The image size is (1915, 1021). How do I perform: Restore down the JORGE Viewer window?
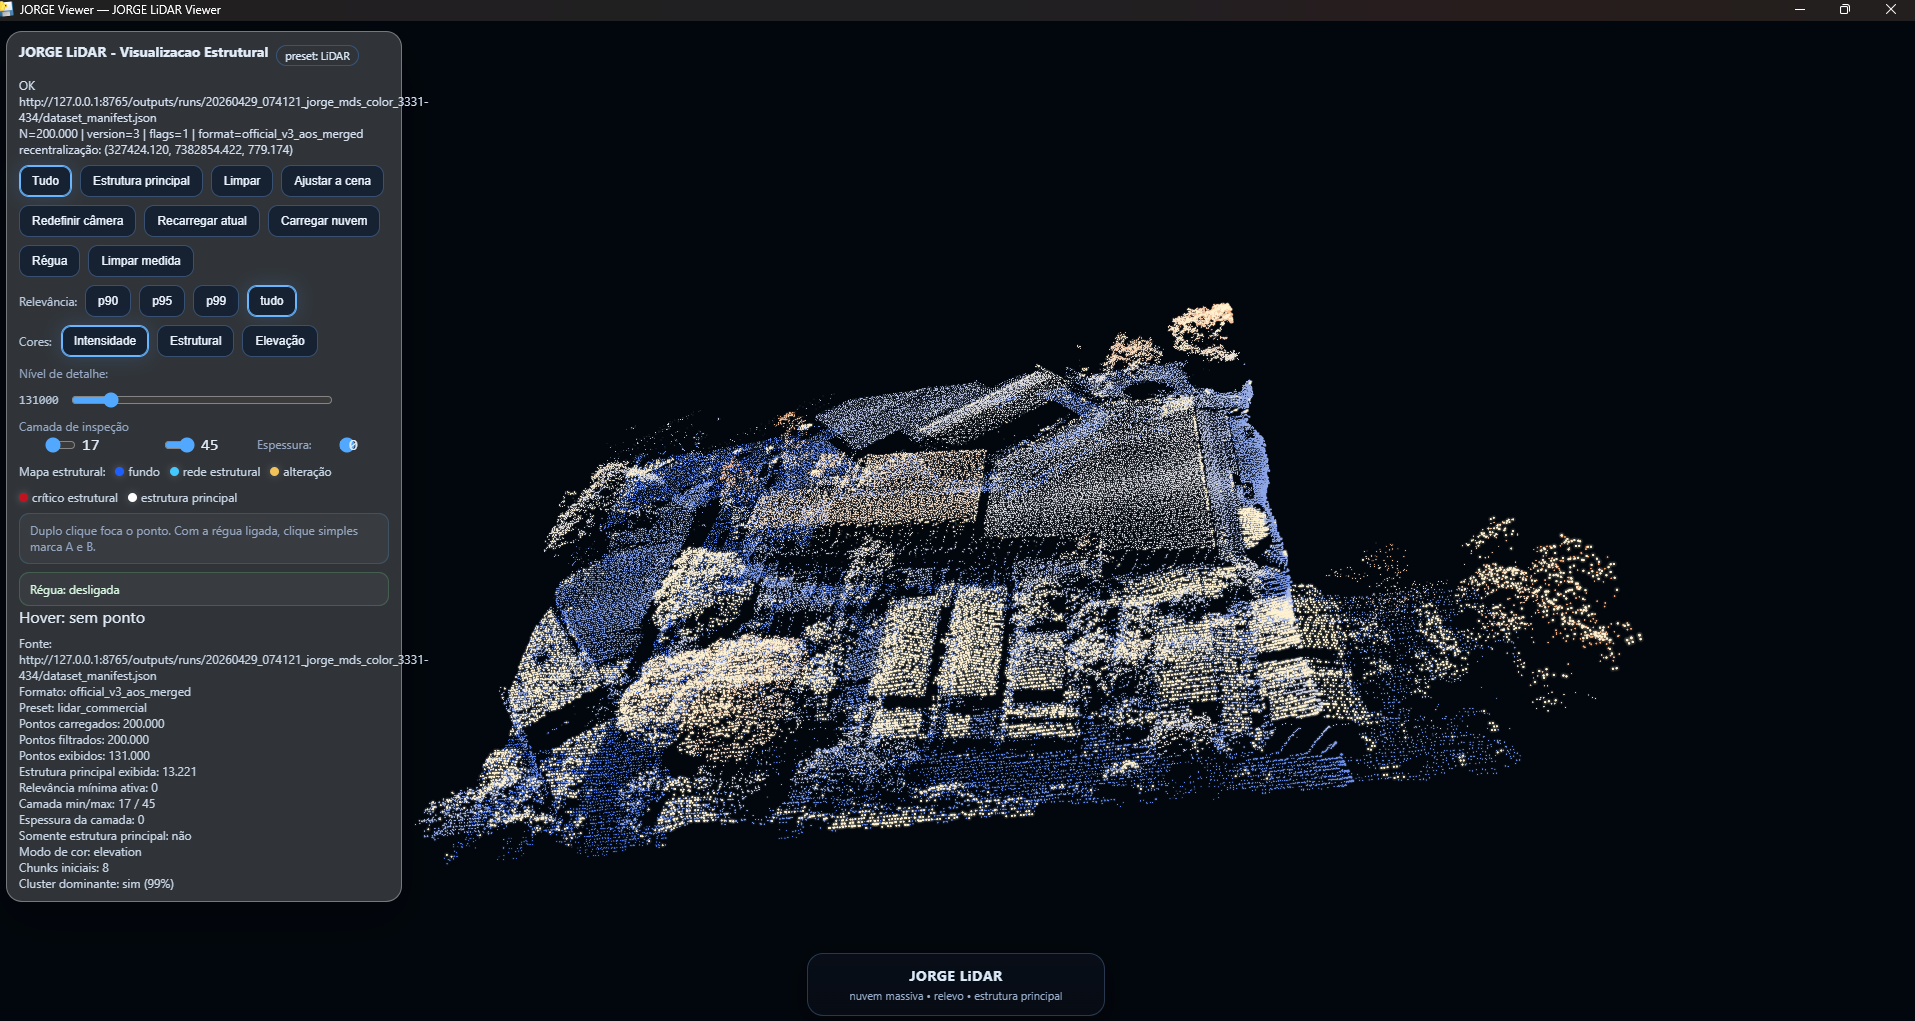[x=1845, y=9]
